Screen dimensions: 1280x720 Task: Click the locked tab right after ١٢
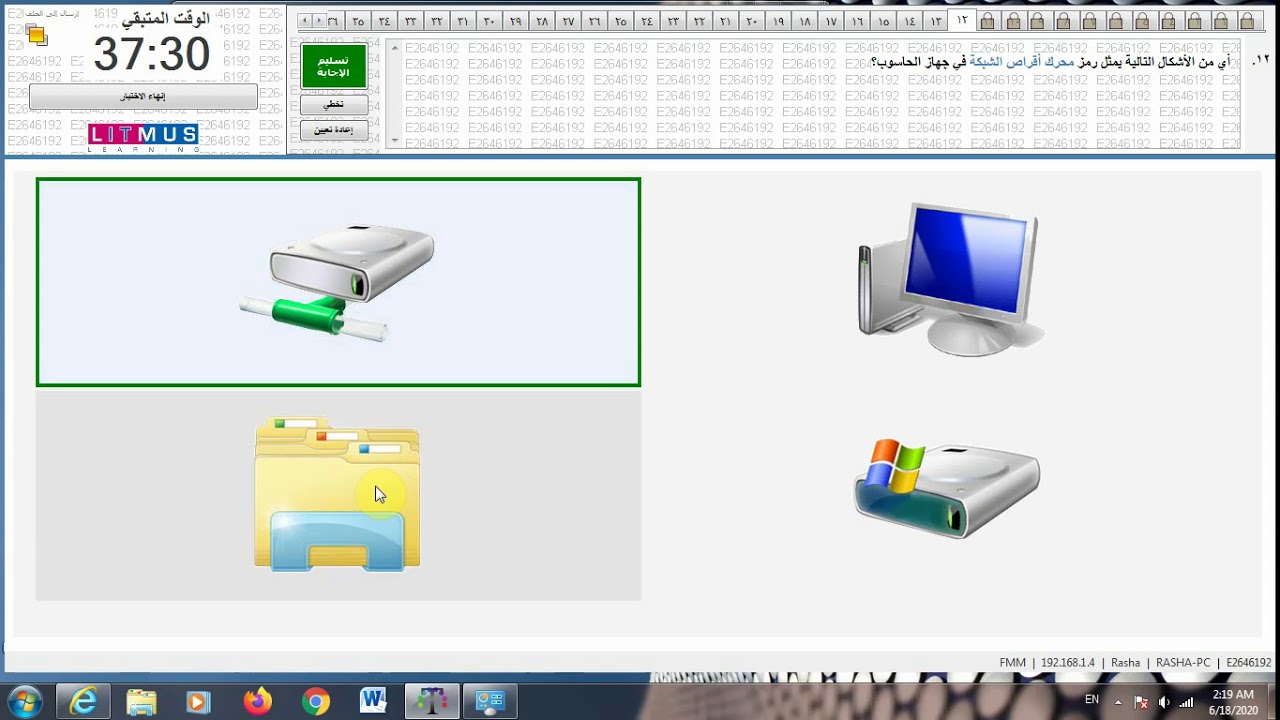click(x=988, y=21)
